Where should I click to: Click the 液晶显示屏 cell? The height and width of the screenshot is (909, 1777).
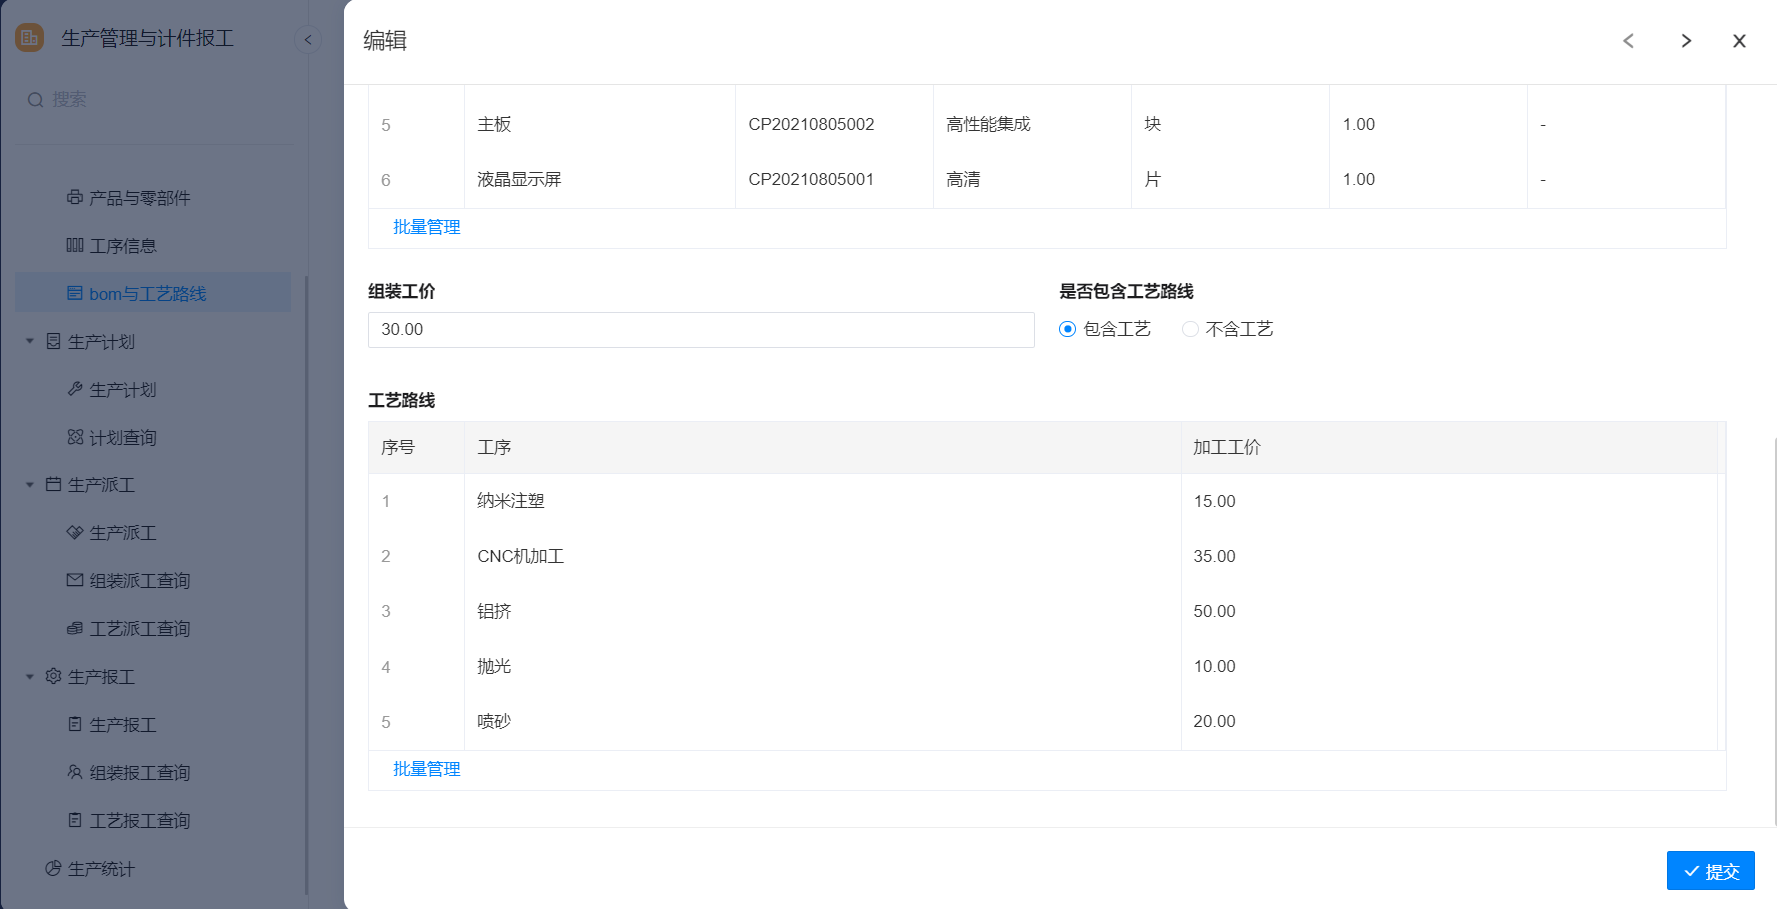coord(600,179)
